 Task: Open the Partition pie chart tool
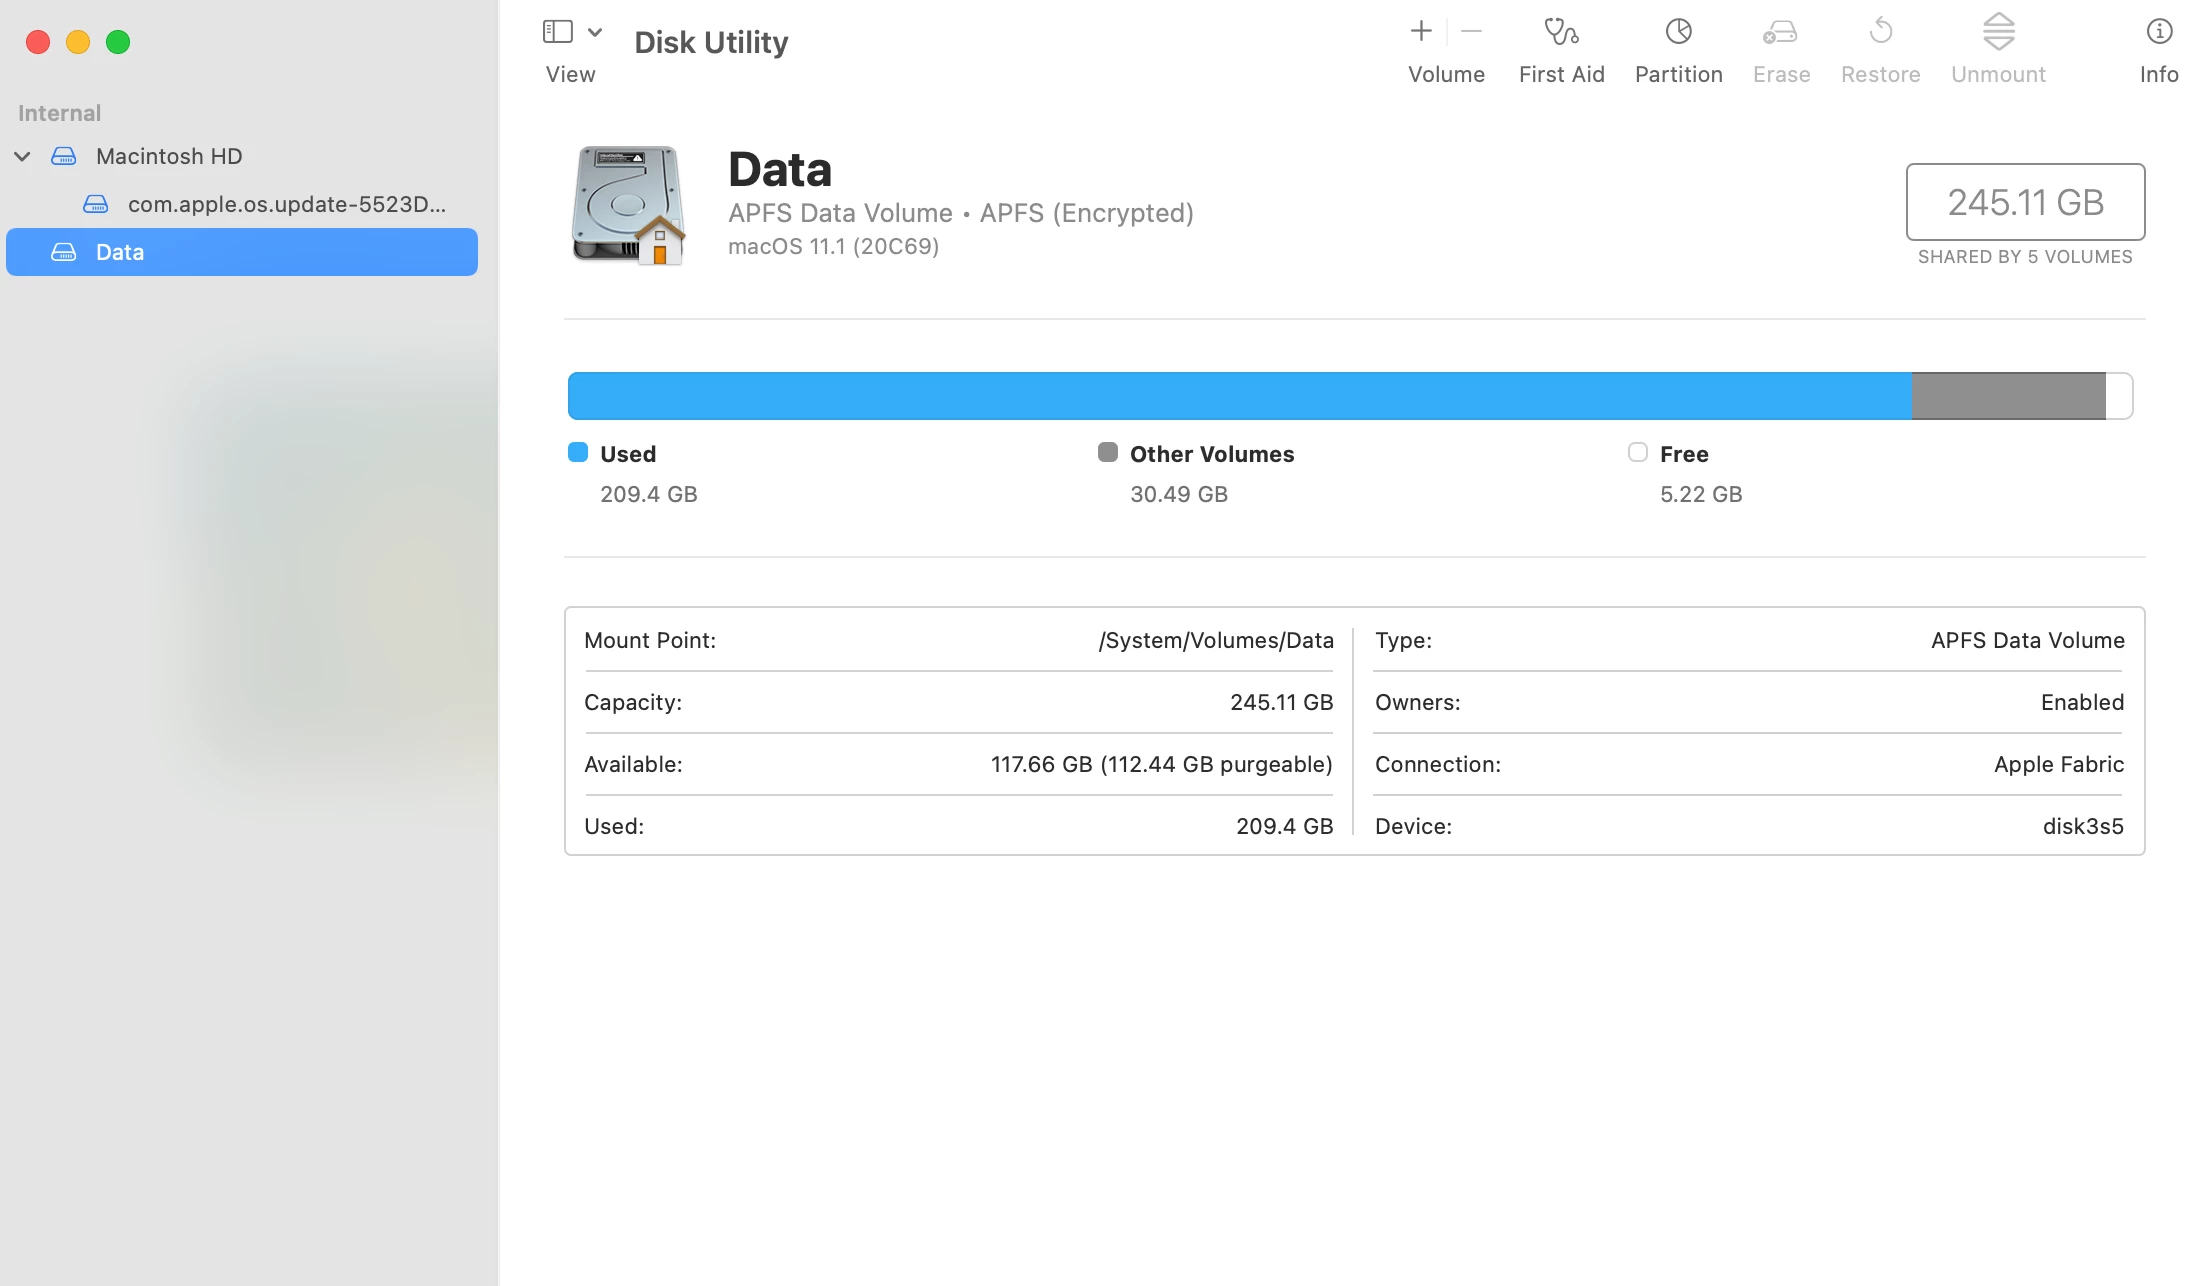1678,32
